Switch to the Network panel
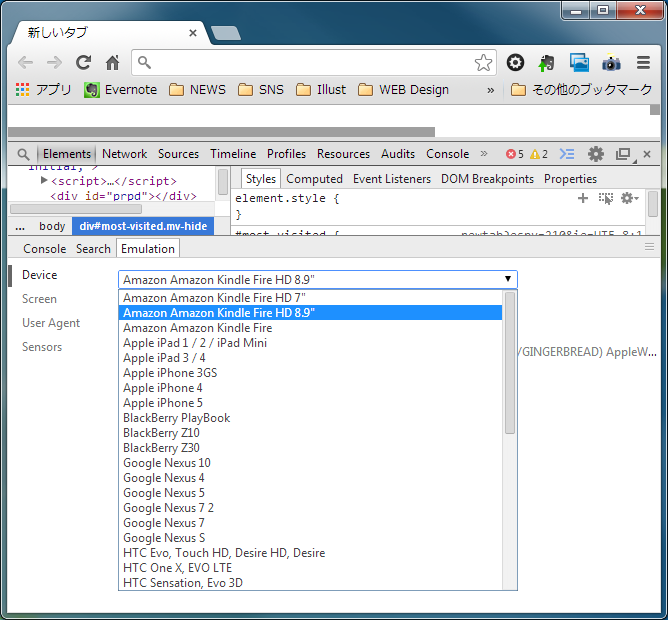668x620 pixels. click(x=124, y=154)
